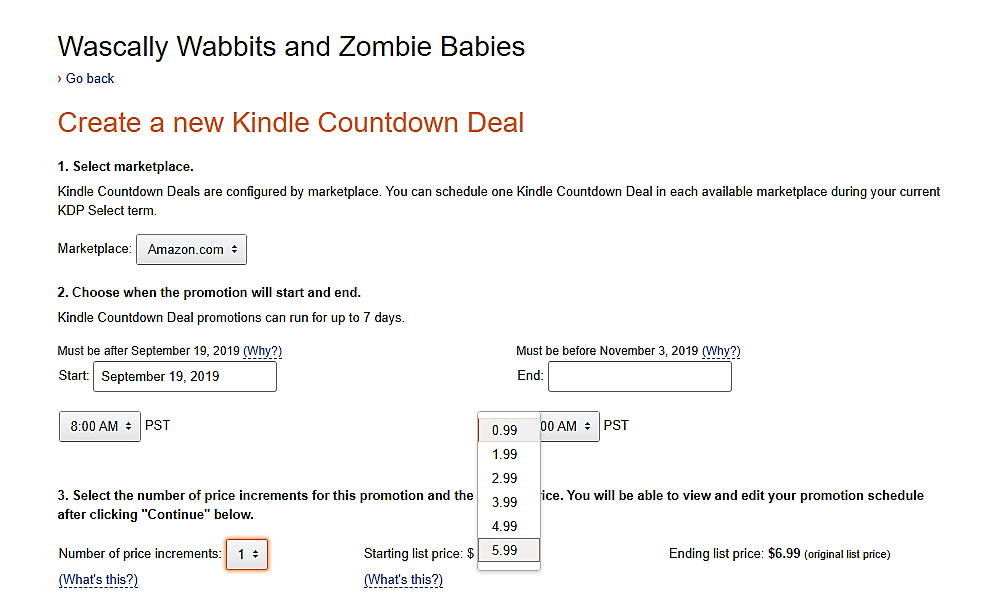Open the Marketplace Amazon.com dropdown
Screen dimensions: 997x605
pos(191,249)
